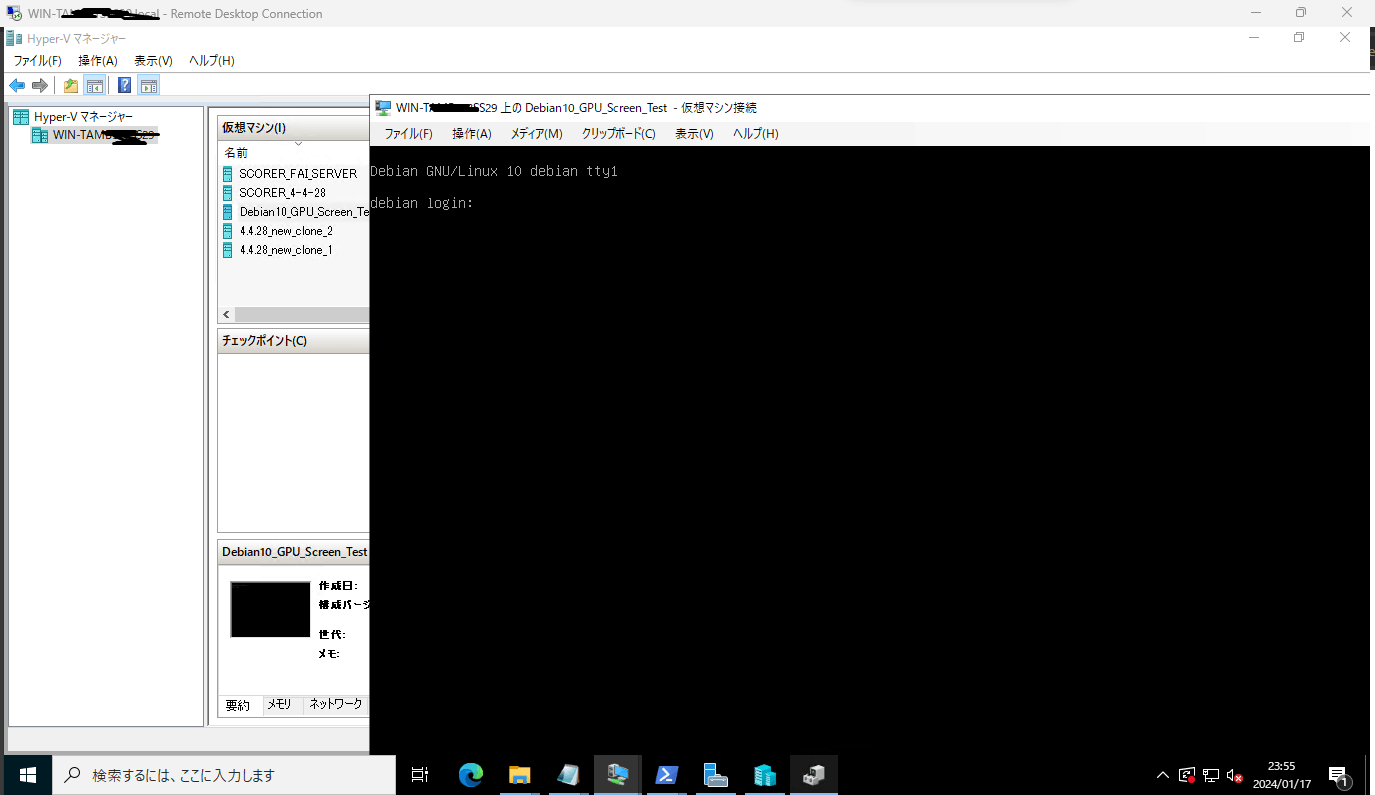Image resolution: width=1375 pixels, height=795 pixels.
Task: Launch Microsoft Edge from the taskbar
Action: click(471, 775)
